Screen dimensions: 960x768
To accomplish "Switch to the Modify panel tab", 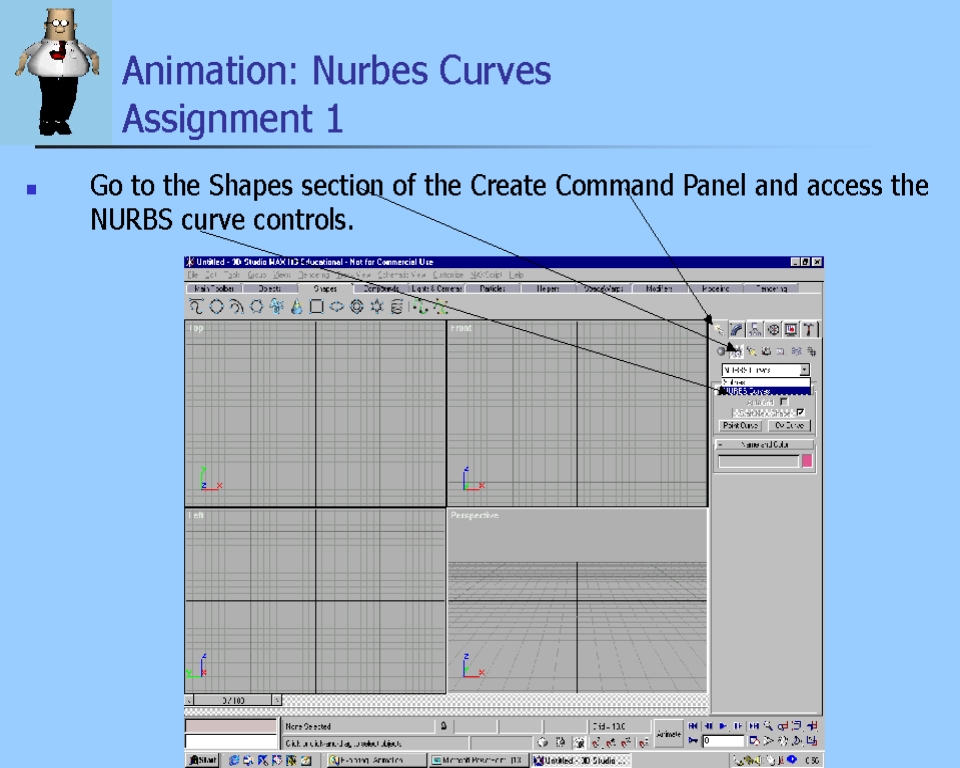I will pos(737,329).
